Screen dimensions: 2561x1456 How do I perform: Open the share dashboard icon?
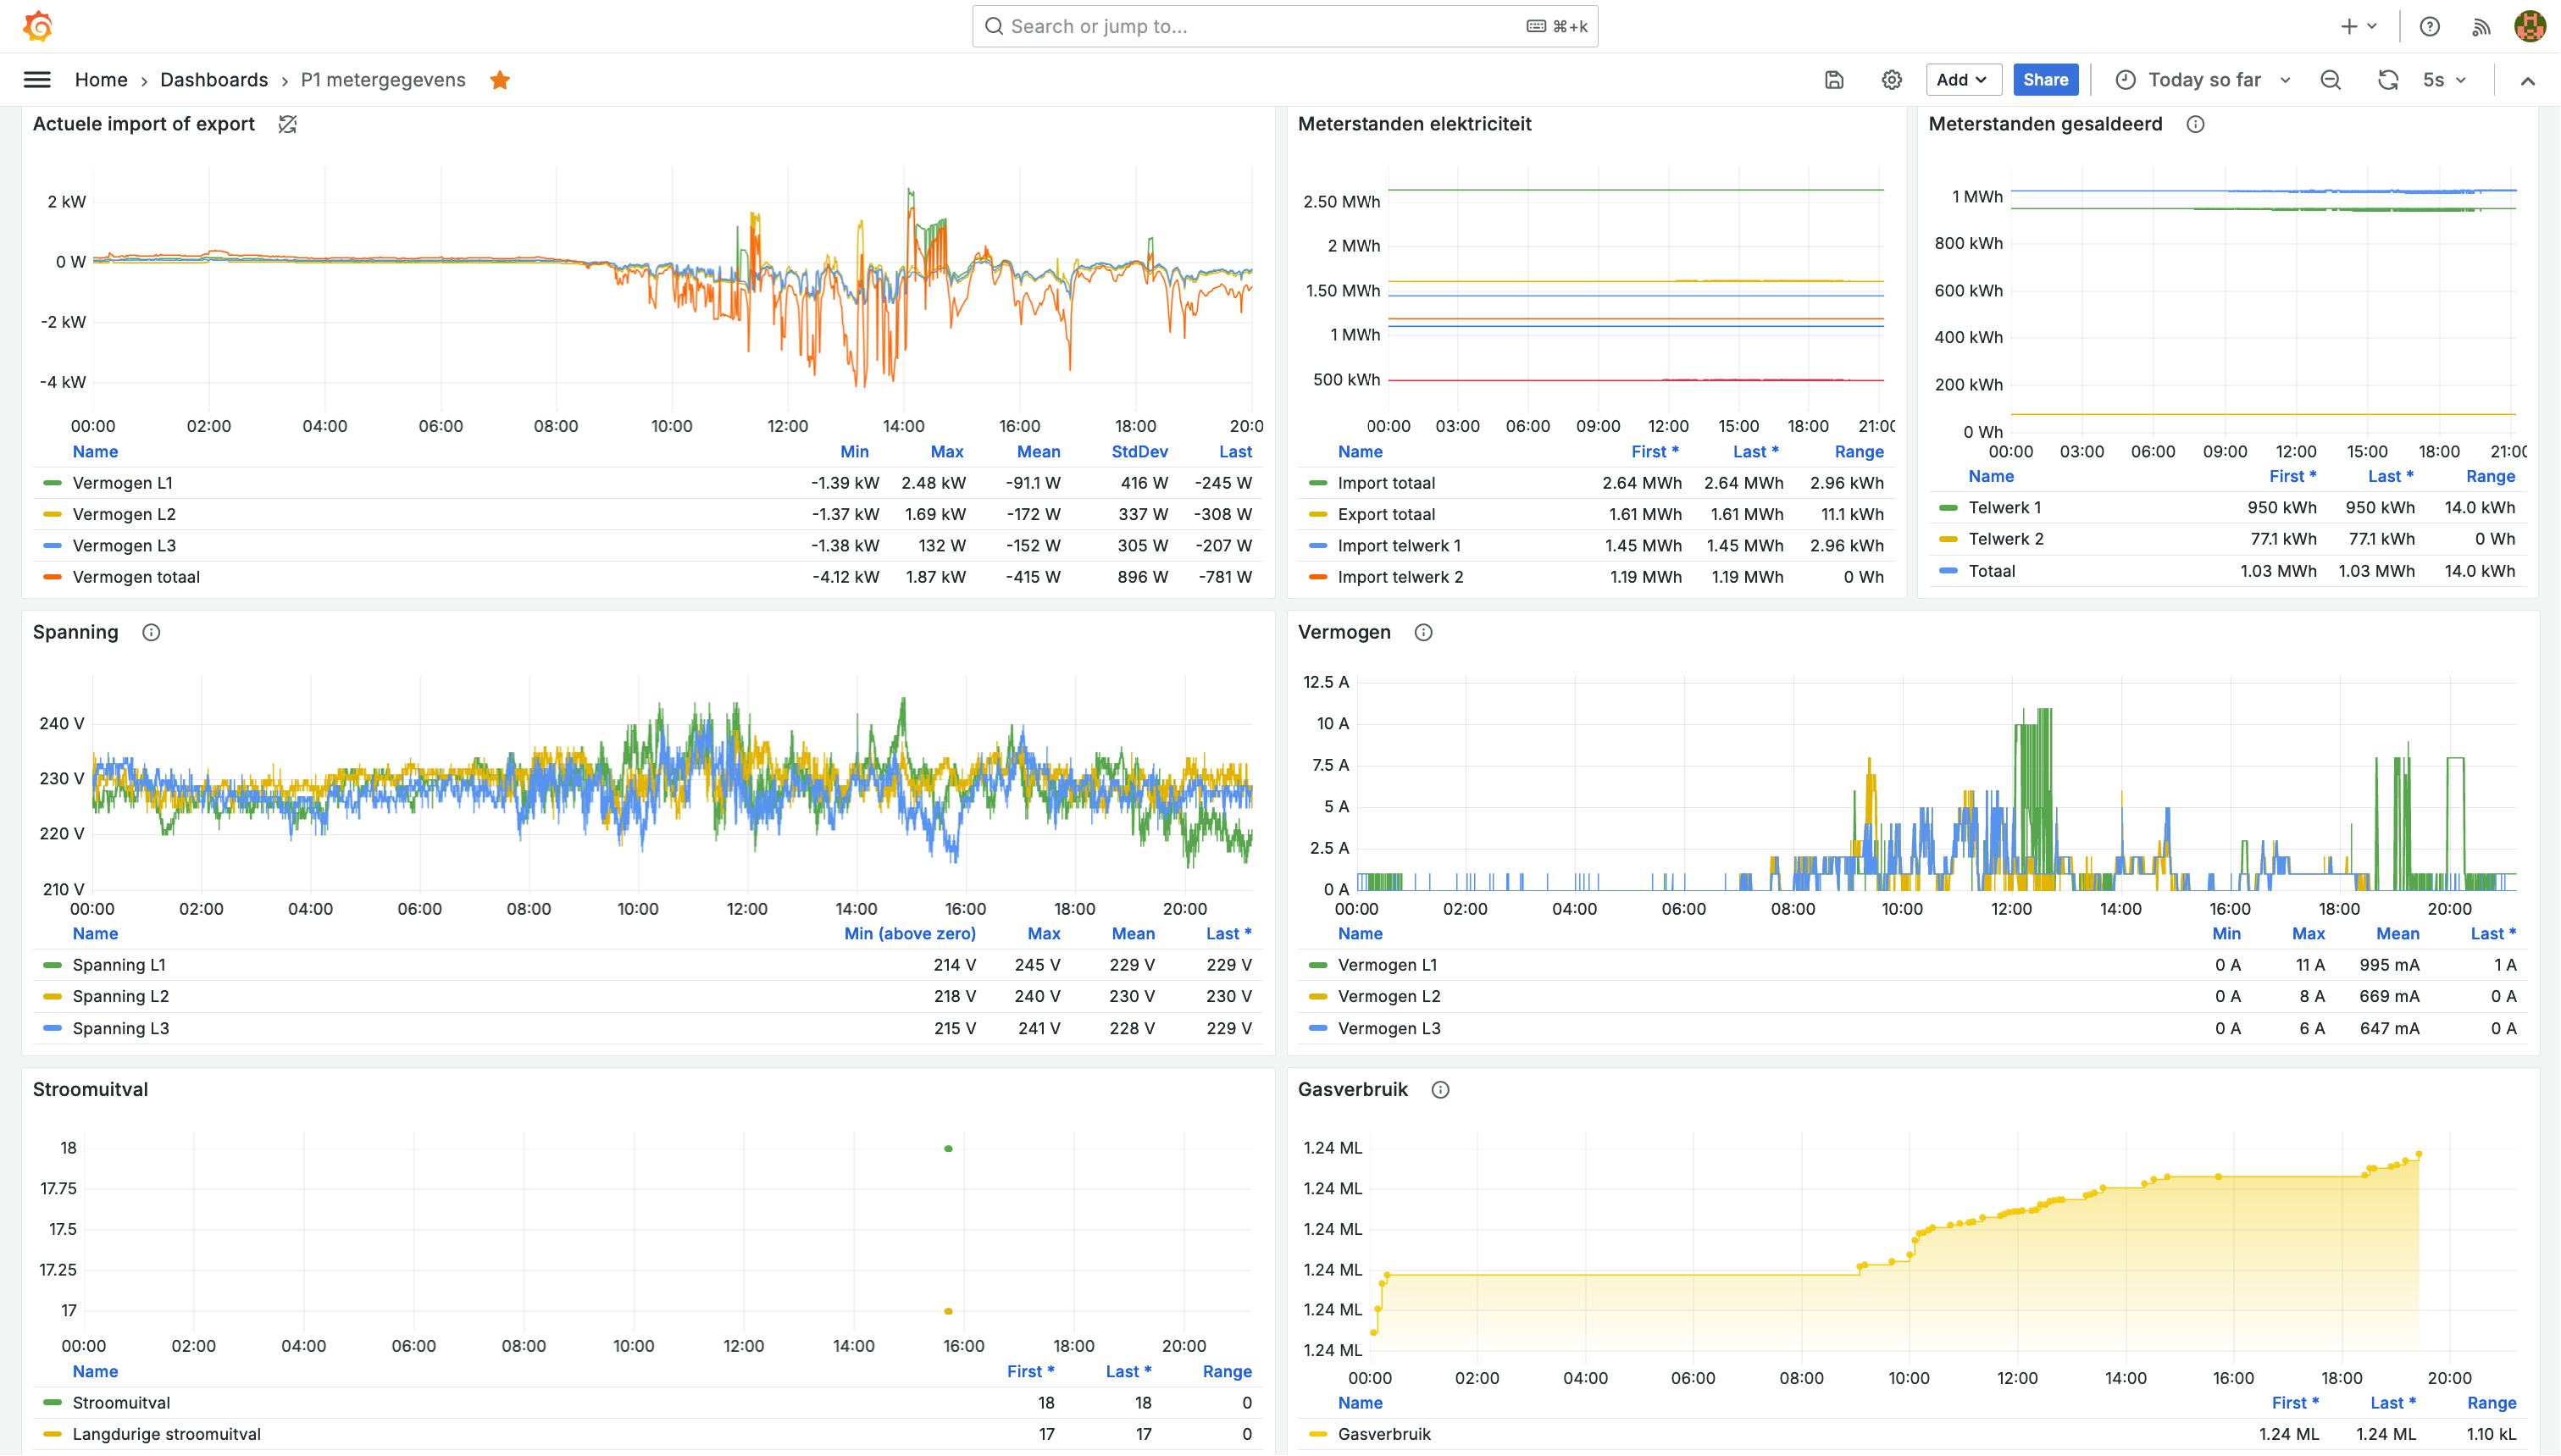click(x=2046, y=79)
